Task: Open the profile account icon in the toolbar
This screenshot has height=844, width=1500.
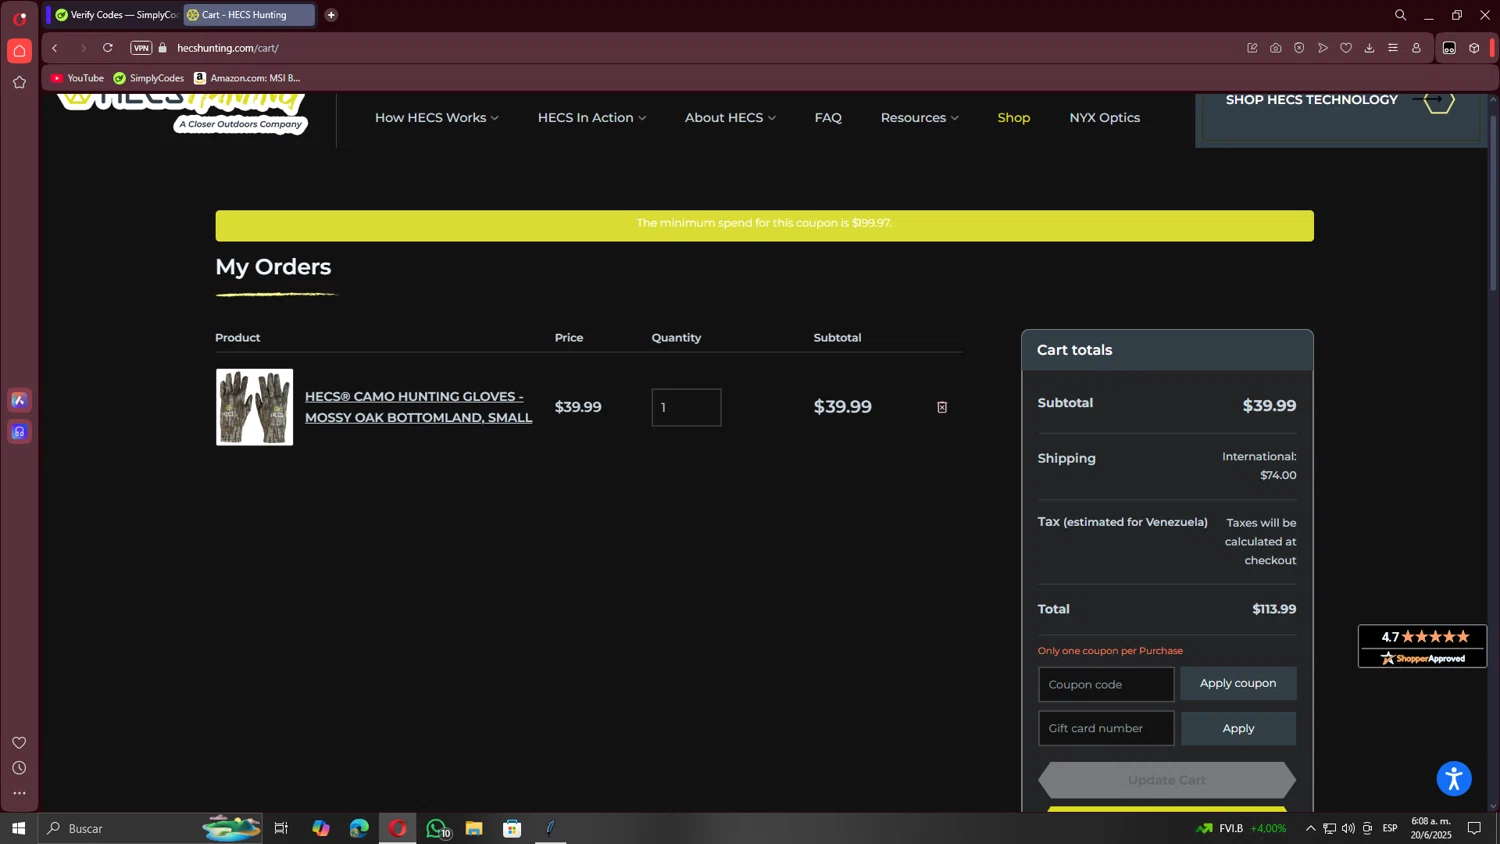Action: click(1416, 48)
